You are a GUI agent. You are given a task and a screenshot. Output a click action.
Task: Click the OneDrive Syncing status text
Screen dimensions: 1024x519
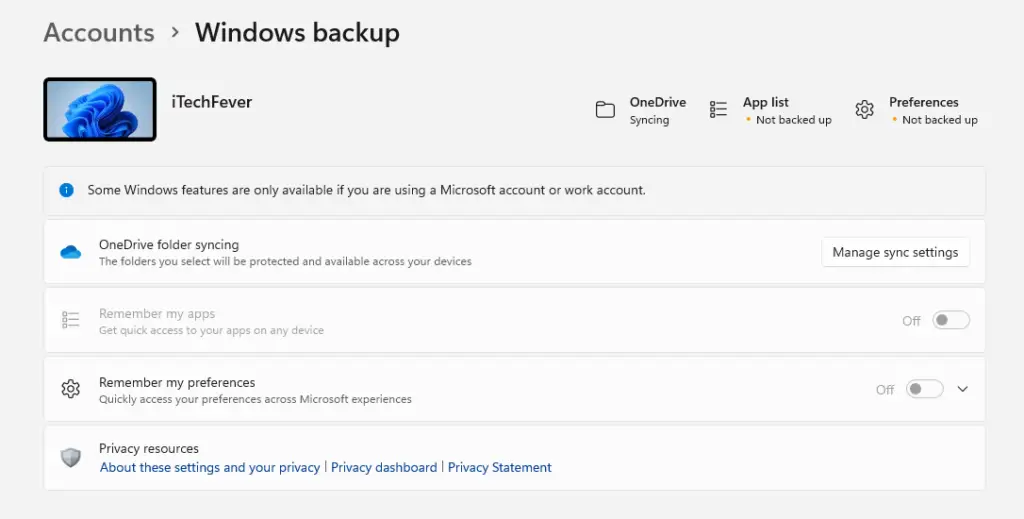(649, 120)
